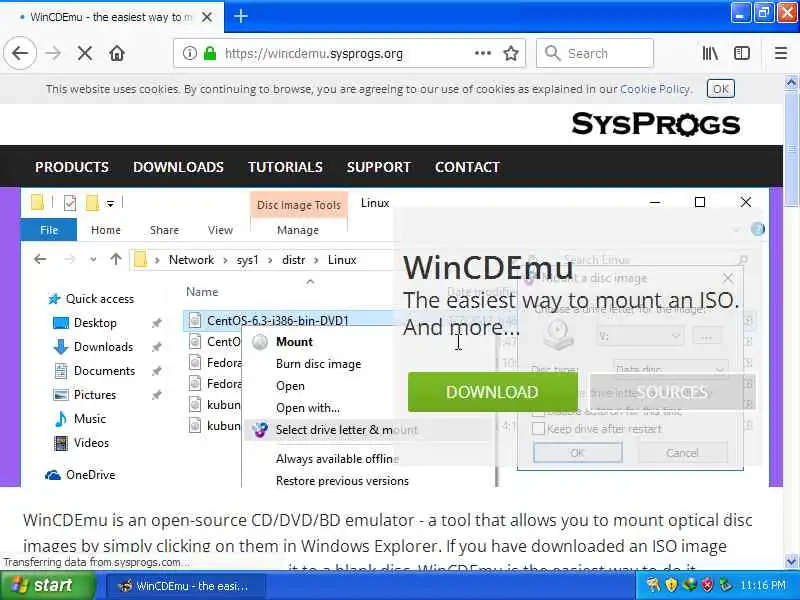Click the Name column header
This screenshot has width=800, height=600.
click(x=202, y=292)
